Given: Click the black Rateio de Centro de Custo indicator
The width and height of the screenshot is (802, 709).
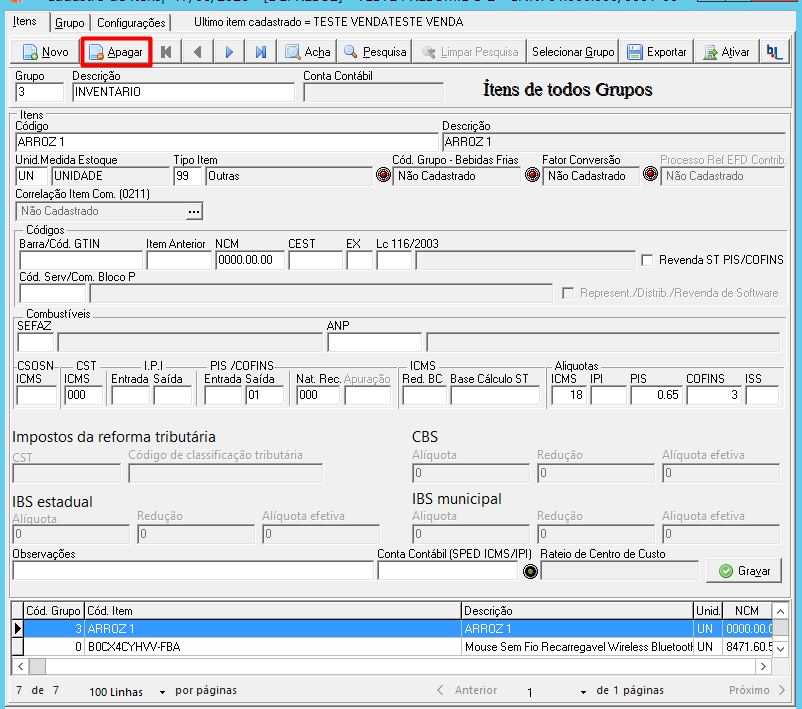Looking at the screenshot, I should pos(530,571).
